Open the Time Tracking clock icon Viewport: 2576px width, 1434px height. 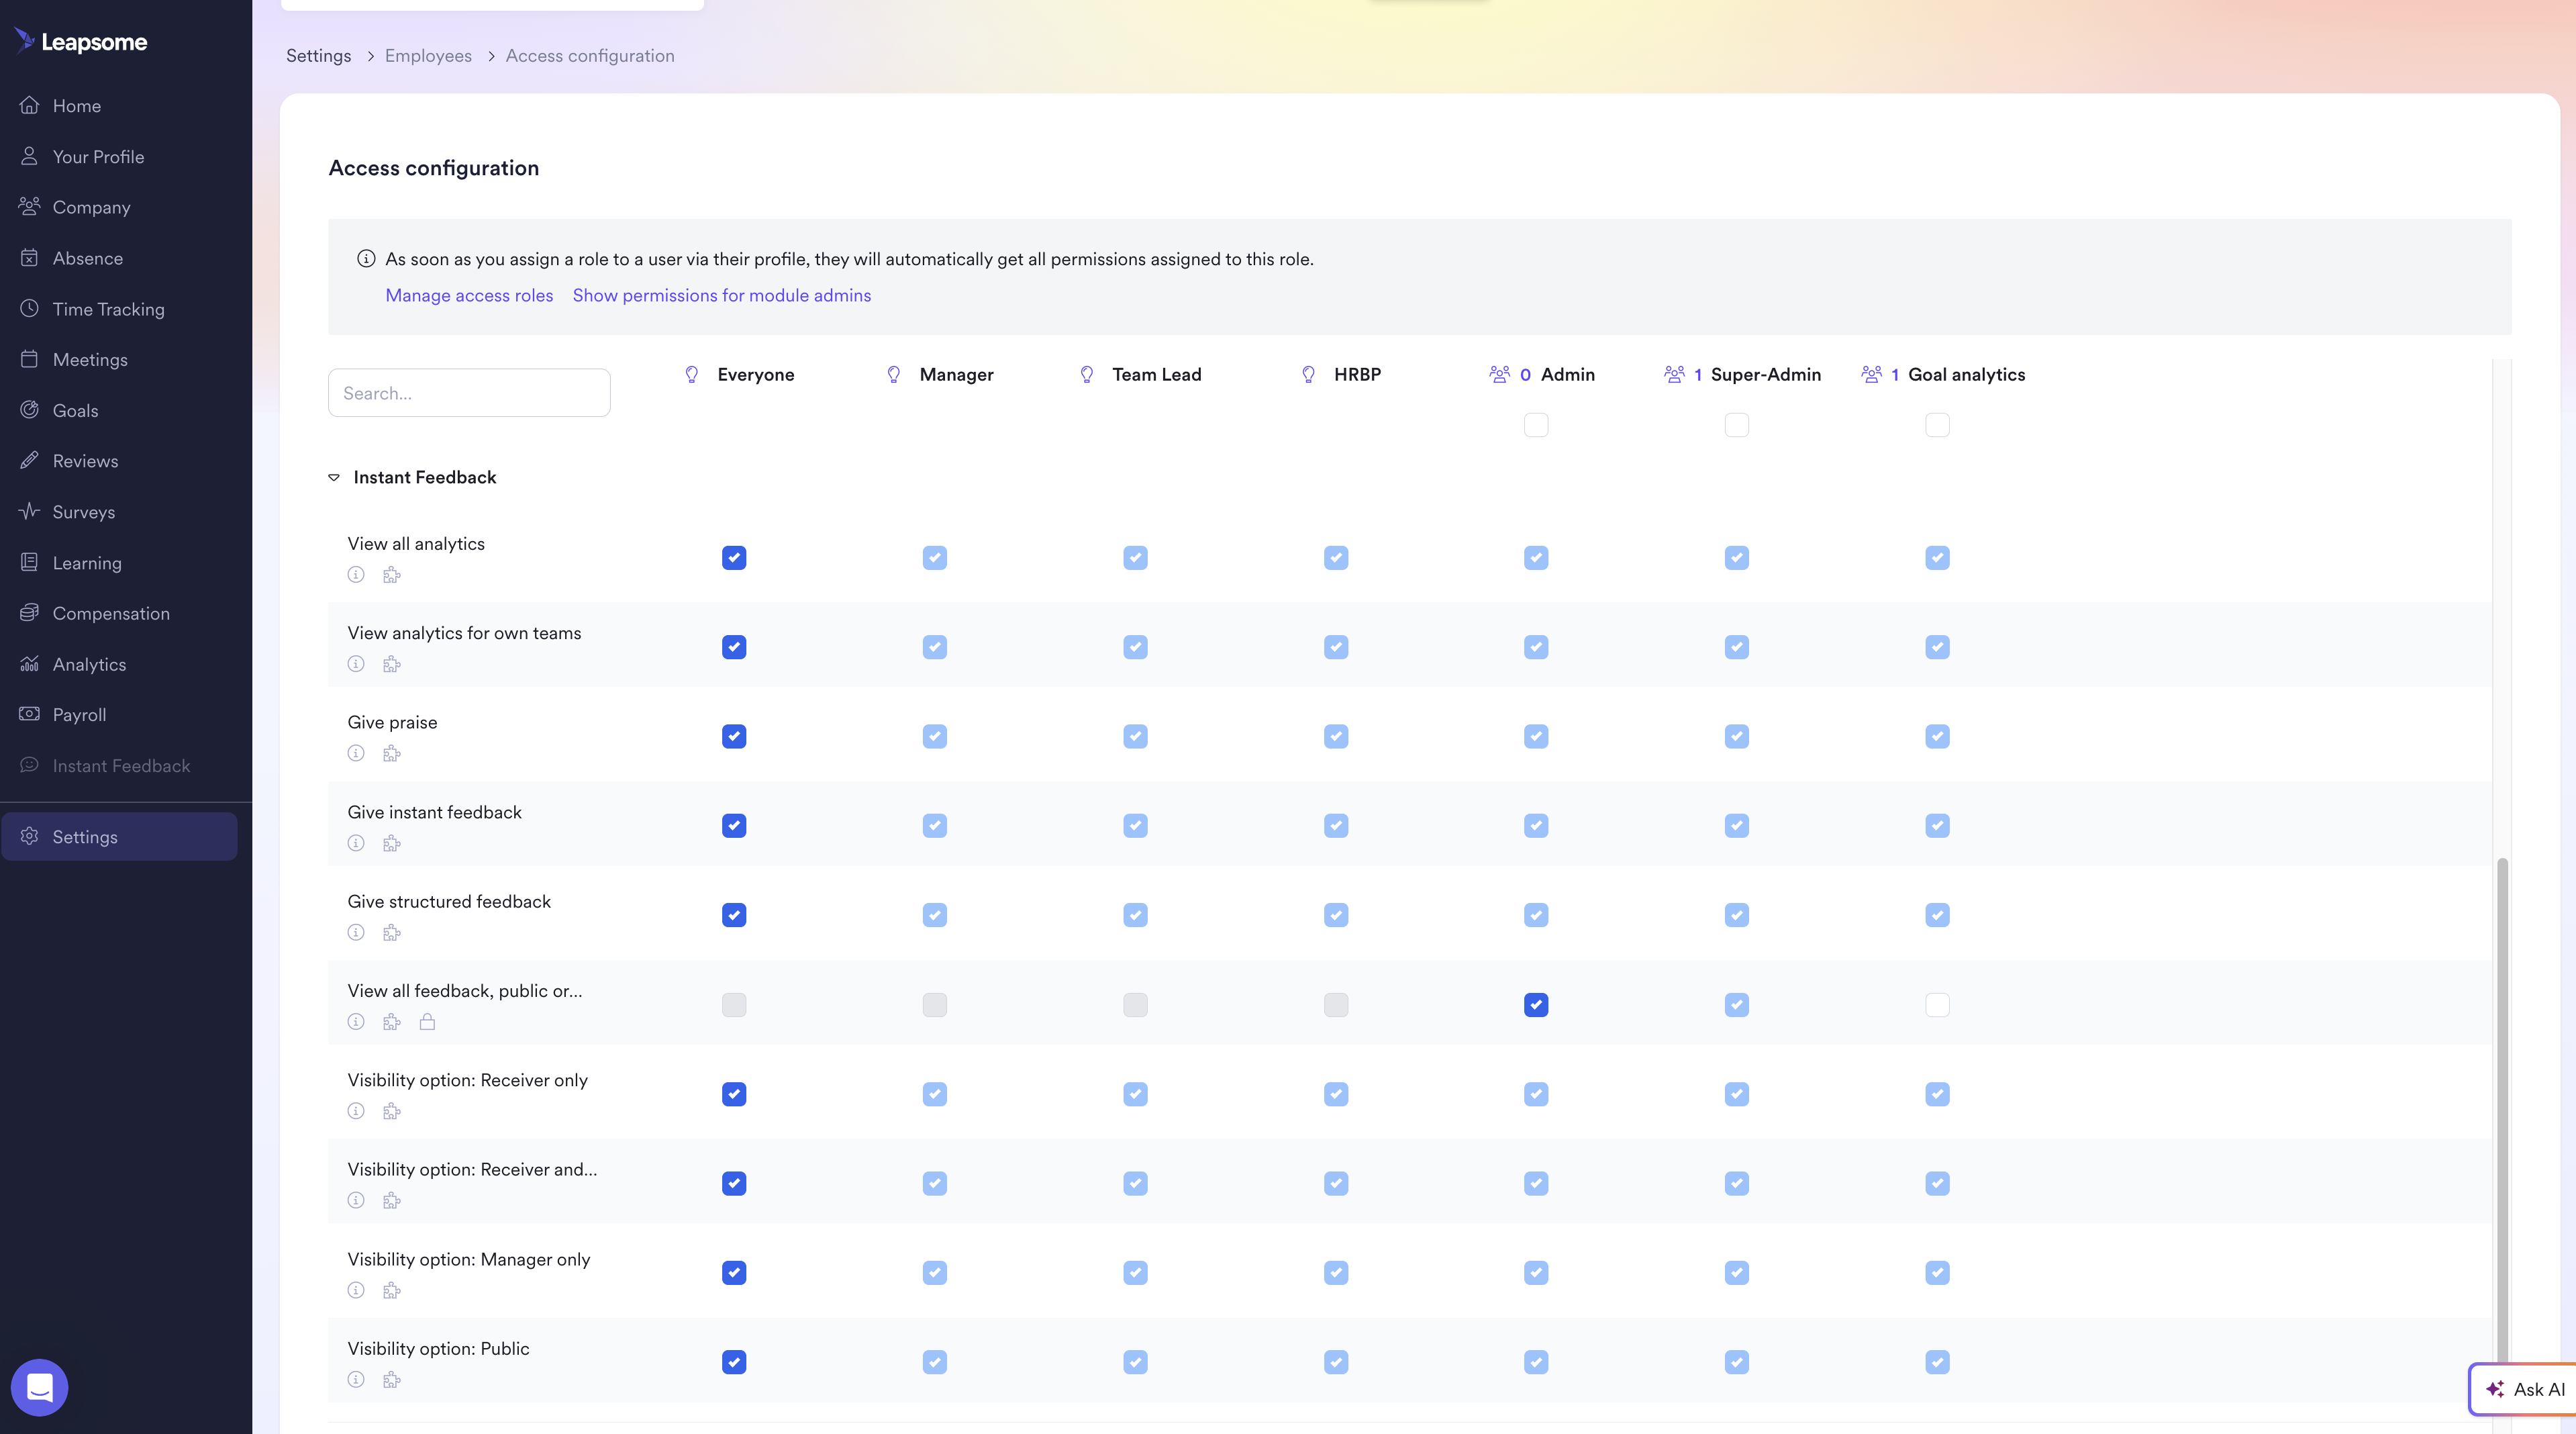[x=30, y=309]
